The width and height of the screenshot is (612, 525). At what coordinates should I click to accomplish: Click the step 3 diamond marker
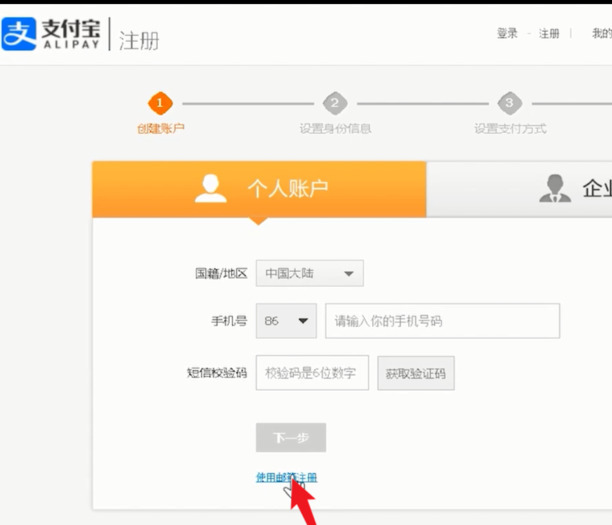pos(509,103)
